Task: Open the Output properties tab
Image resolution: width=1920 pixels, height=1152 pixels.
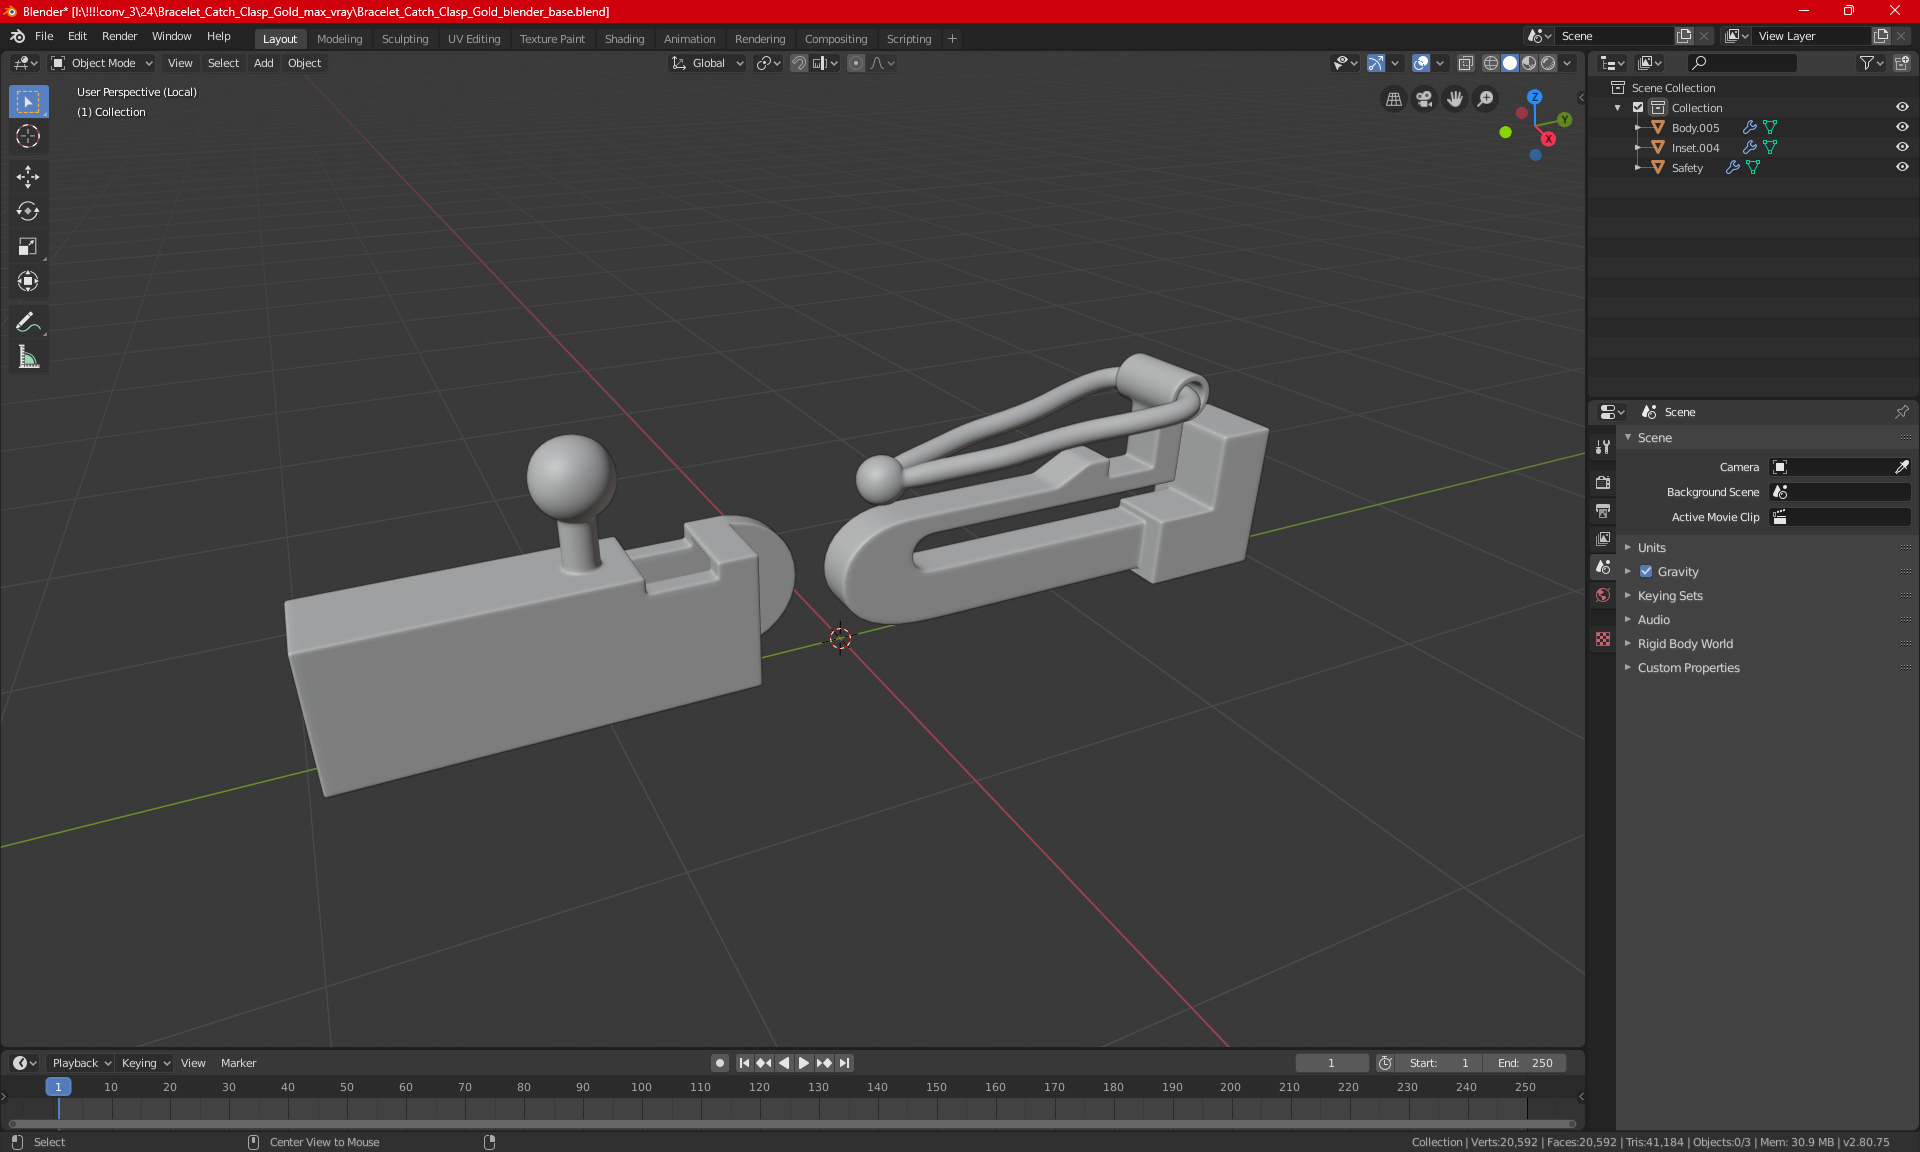Action: coord(1603,511)
